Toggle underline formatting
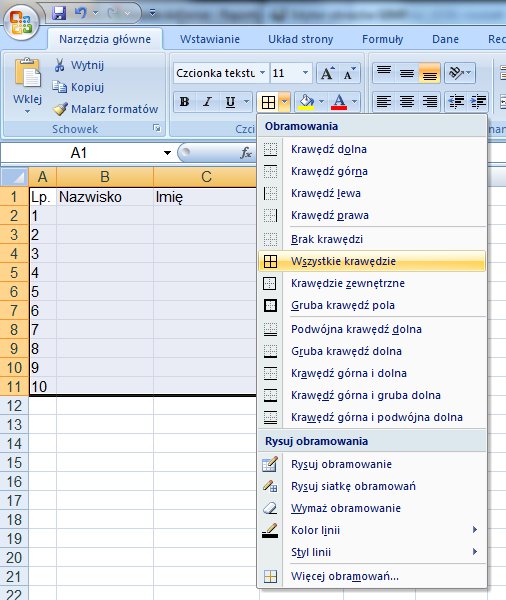The width and height of the screenshot is (506, 600). [x=230, y=102]
